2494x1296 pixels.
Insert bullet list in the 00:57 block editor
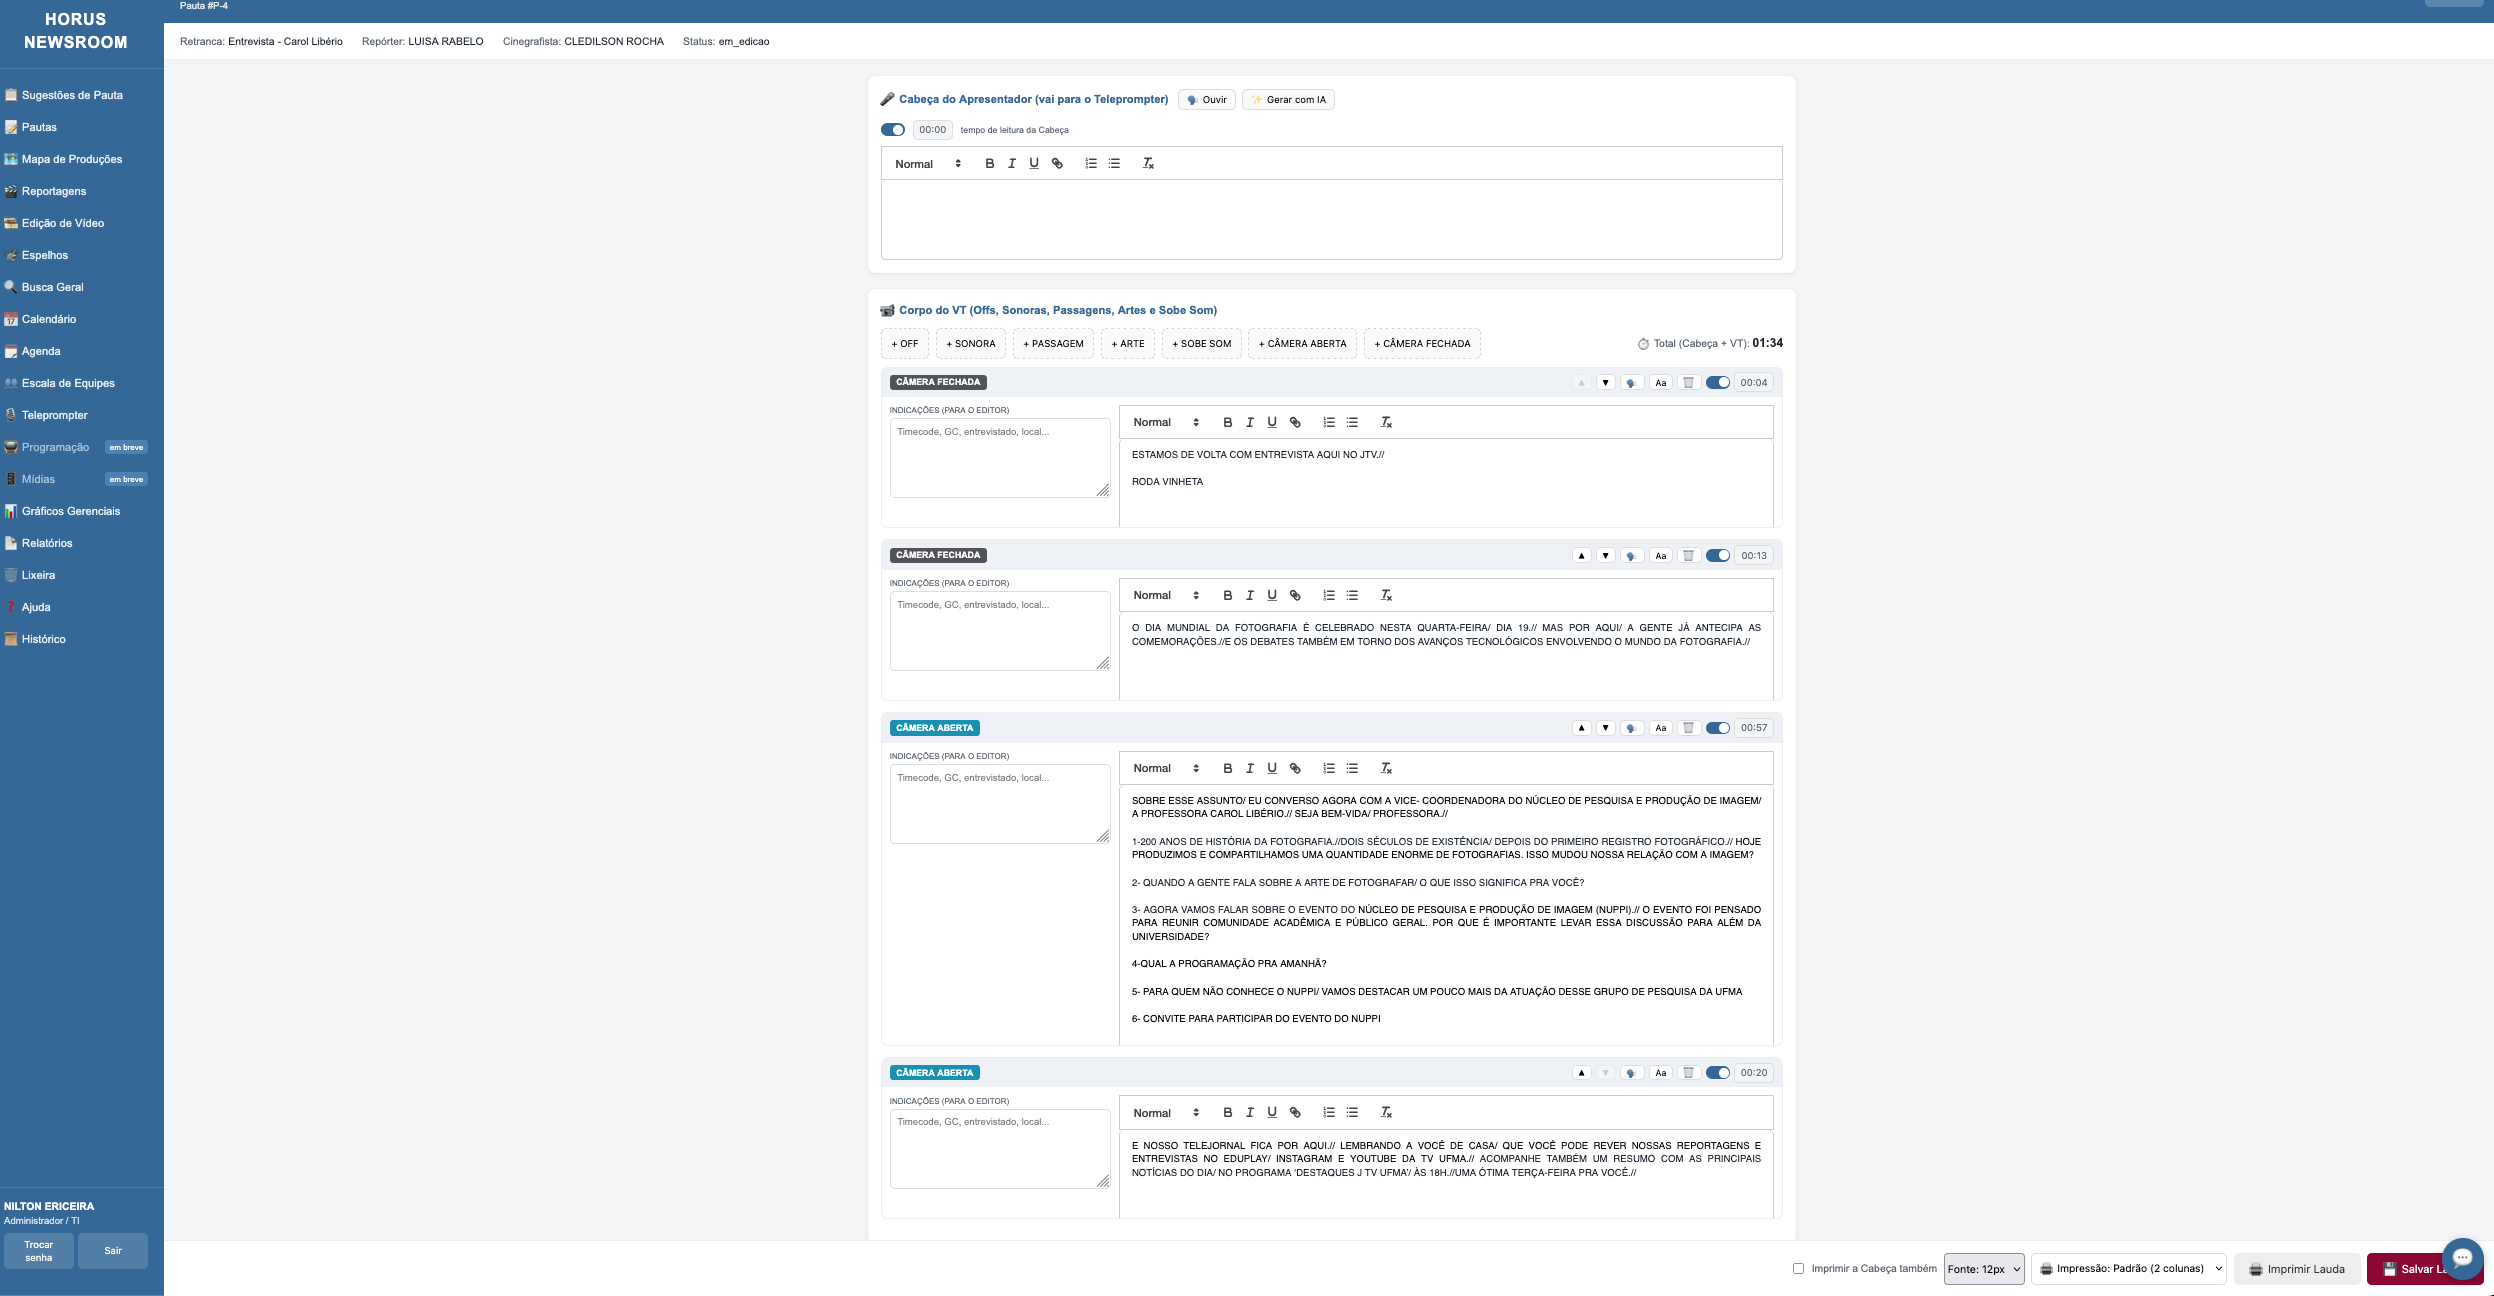pos(1352,769)
